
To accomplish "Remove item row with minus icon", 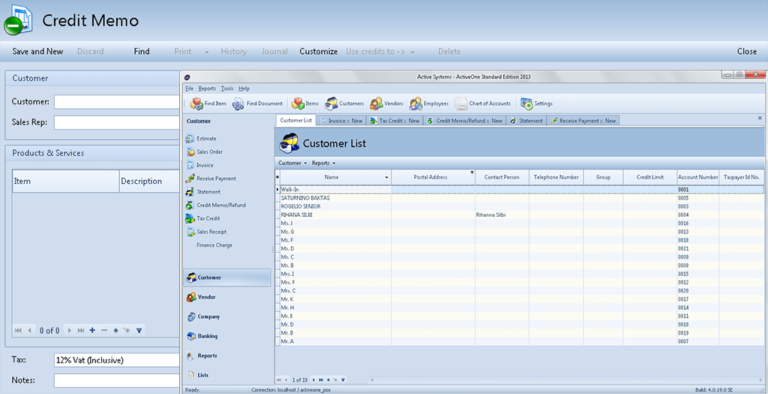I will [104, 330].
